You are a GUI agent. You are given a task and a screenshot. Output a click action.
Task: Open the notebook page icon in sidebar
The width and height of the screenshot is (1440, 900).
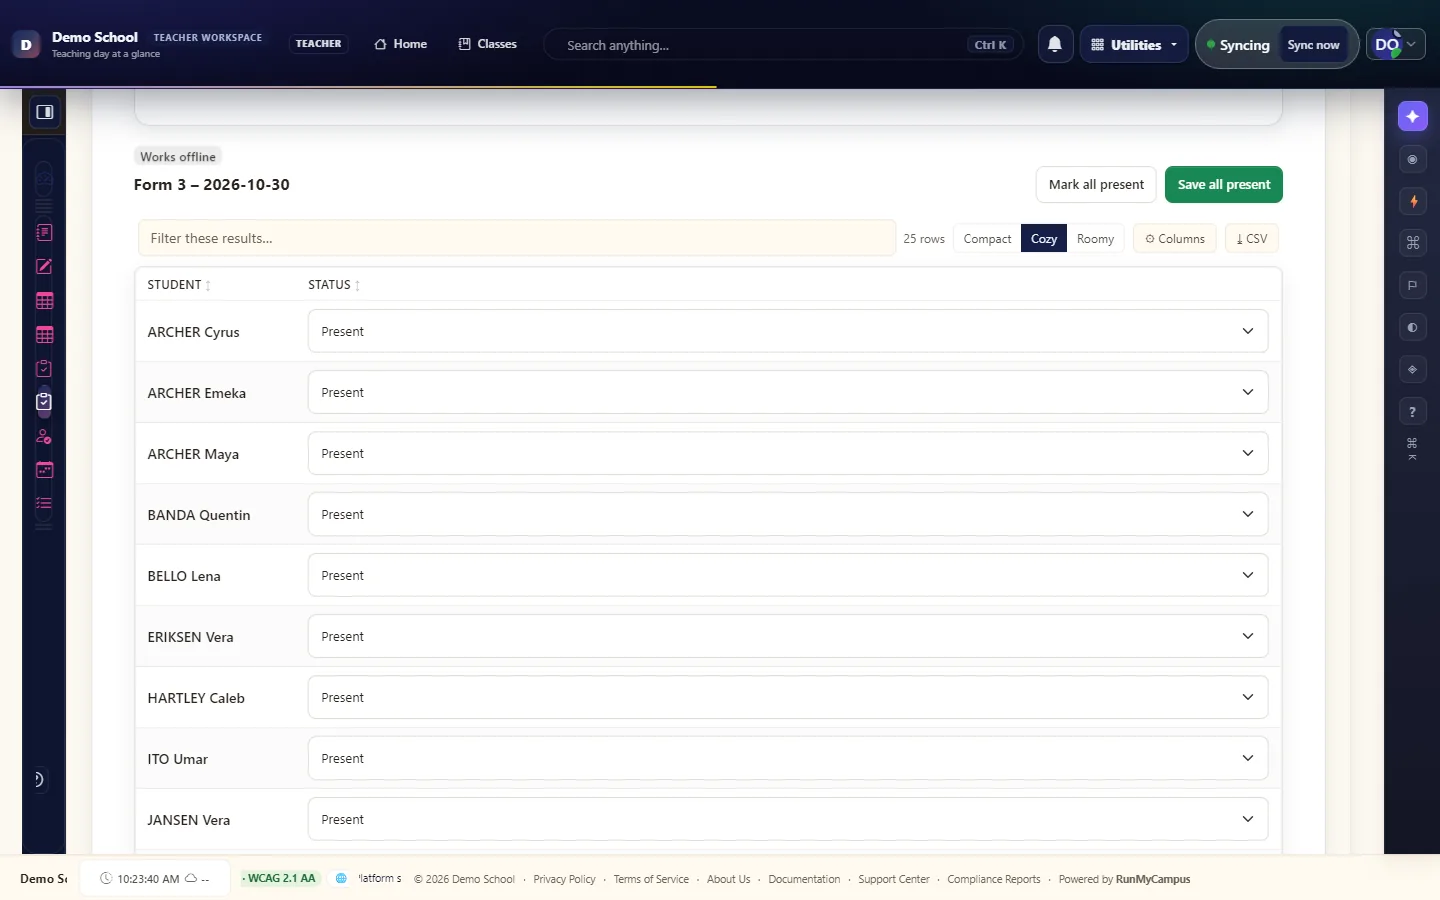click(x=44, y=232)
